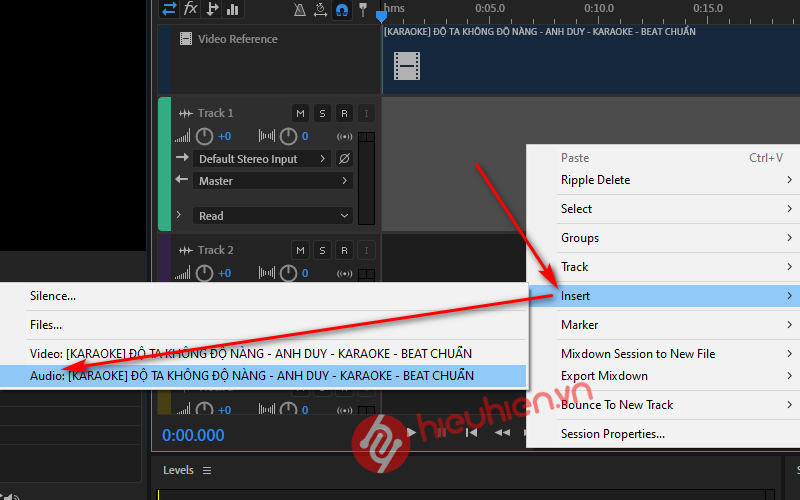
Task: Click the Track 2 volume value +0
Action: pyautogui.click(x=224, y=273)
